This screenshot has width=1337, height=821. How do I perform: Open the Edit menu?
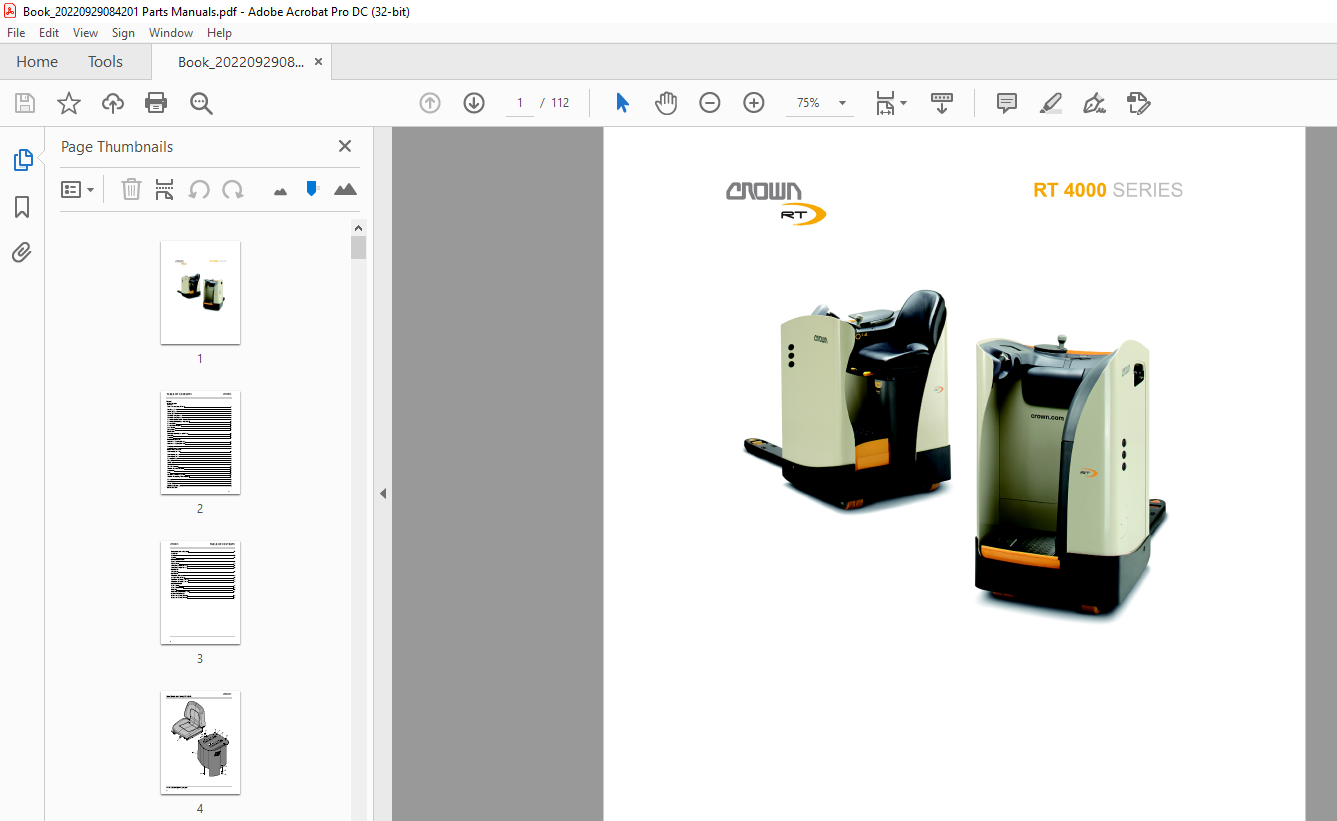[x=49, y=33]
